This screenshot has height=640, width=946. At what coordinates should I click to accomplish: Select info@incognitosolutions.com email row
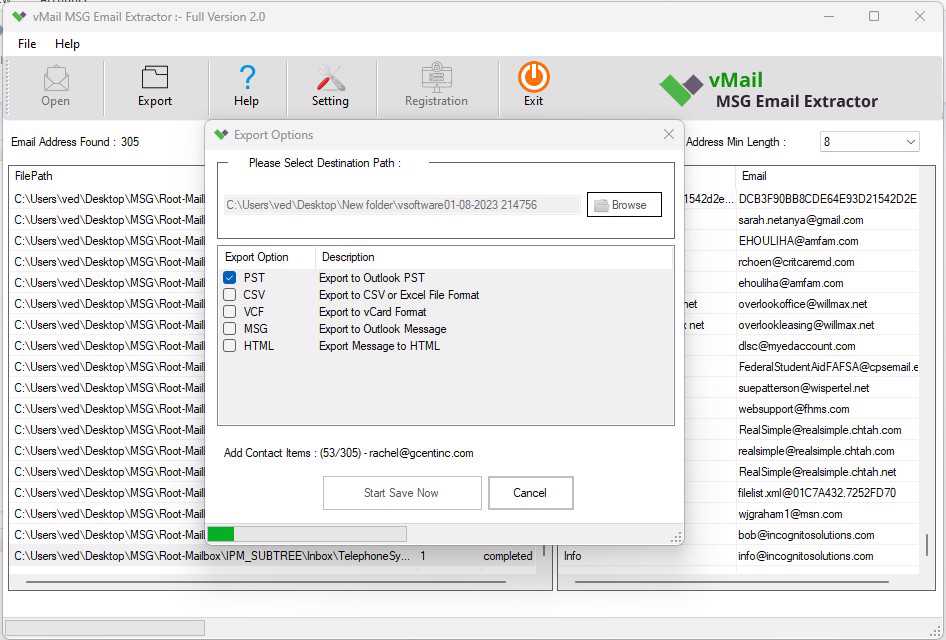pyautogui.click(x=805, y=556)
